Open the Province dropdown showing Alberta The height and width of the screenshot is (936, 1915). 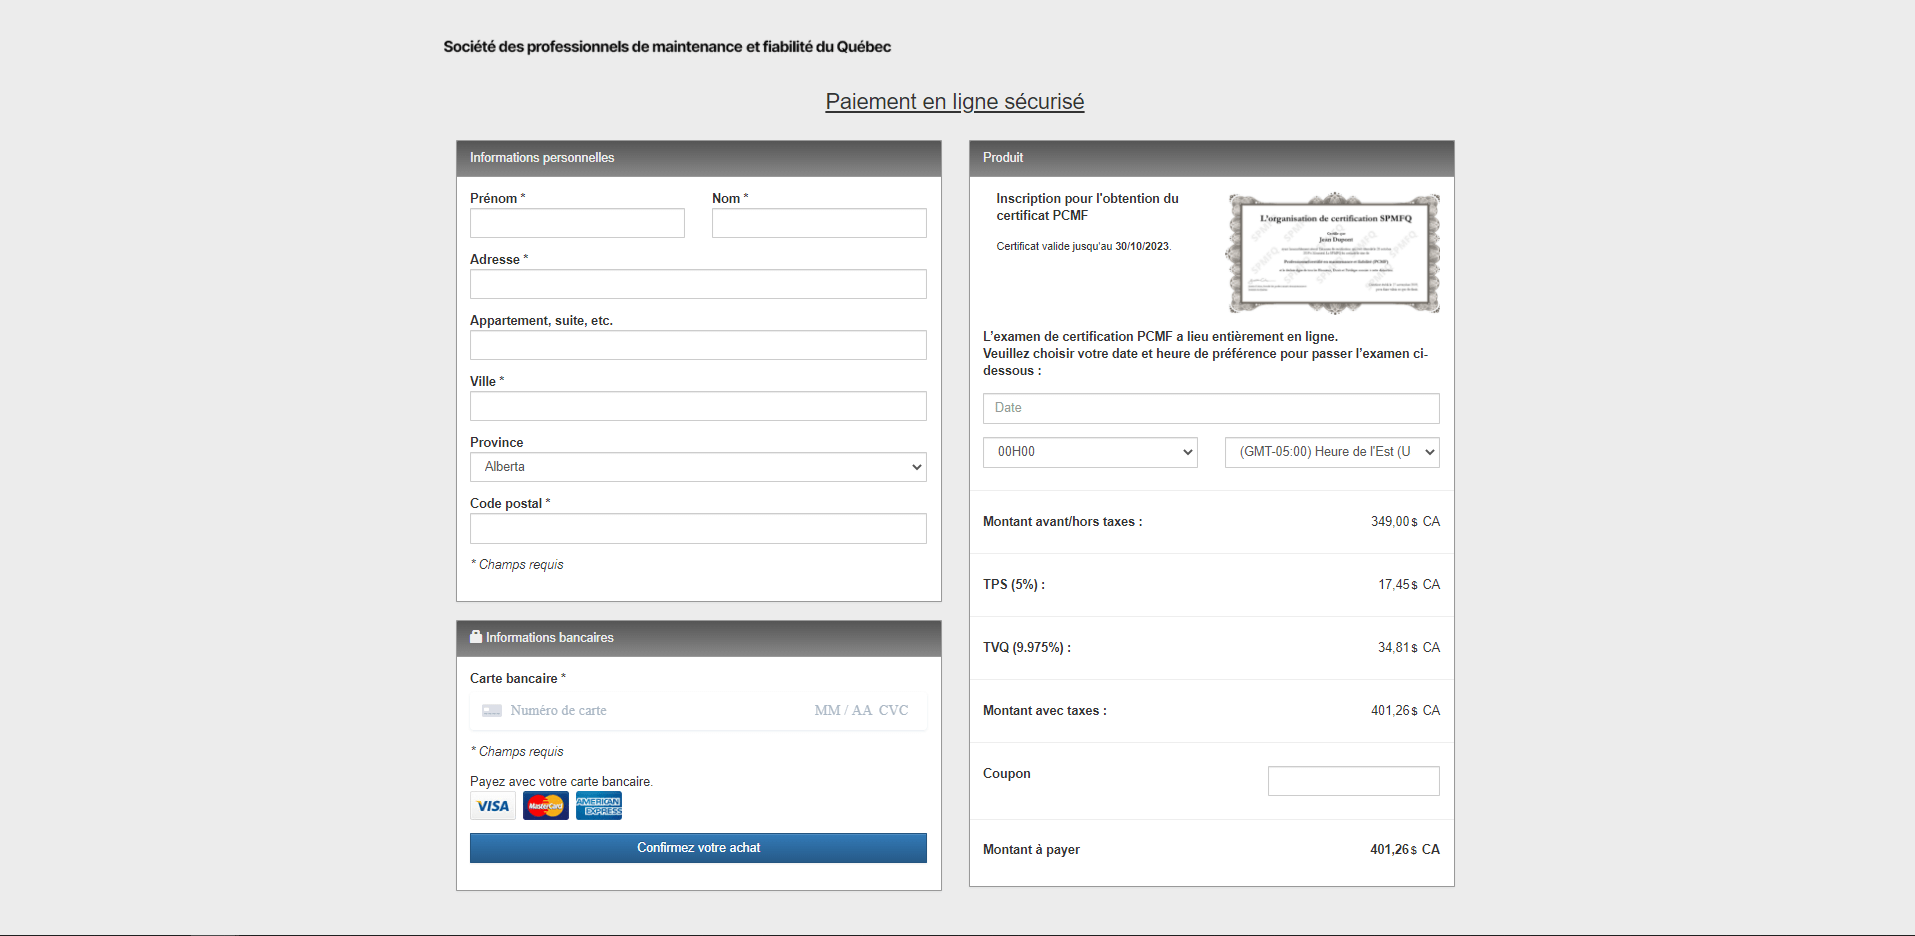pos(698,467)
